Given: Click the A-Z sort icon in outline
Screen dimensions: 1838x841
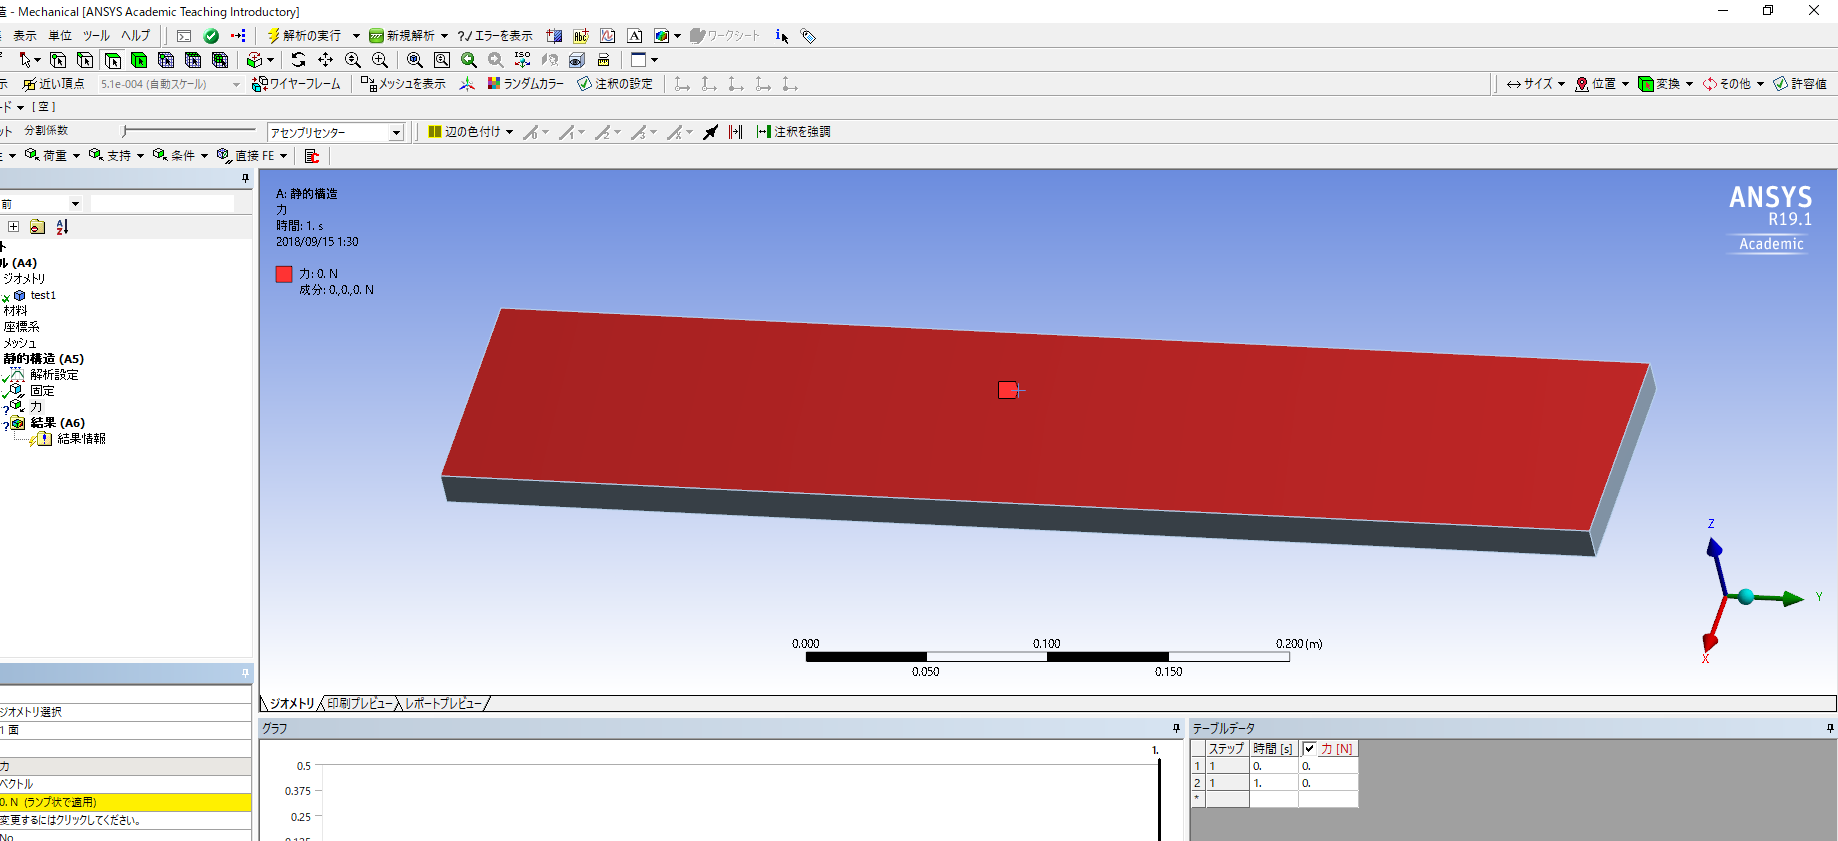Looking at the screenshot, I should [x=62, y=227].
